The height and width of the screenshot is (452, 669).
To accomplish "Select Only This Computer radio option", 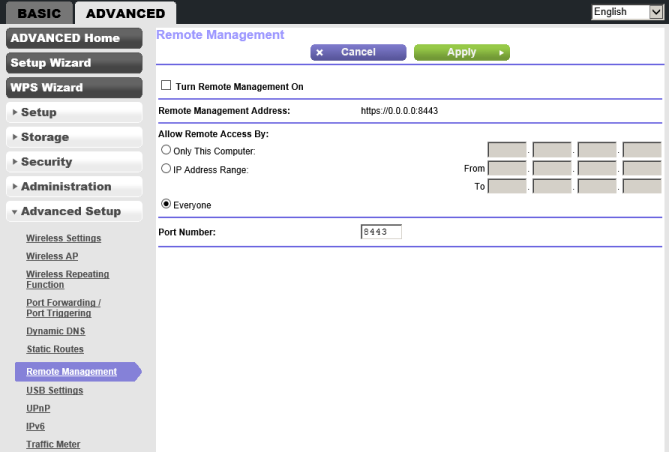I will 166,150.
